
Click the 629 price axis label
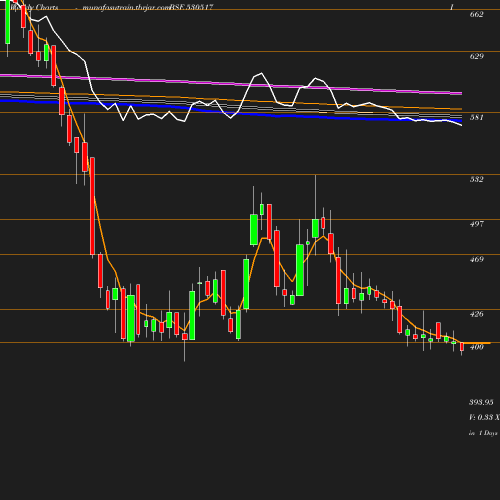pyautogui.click(x=476, y=56)
